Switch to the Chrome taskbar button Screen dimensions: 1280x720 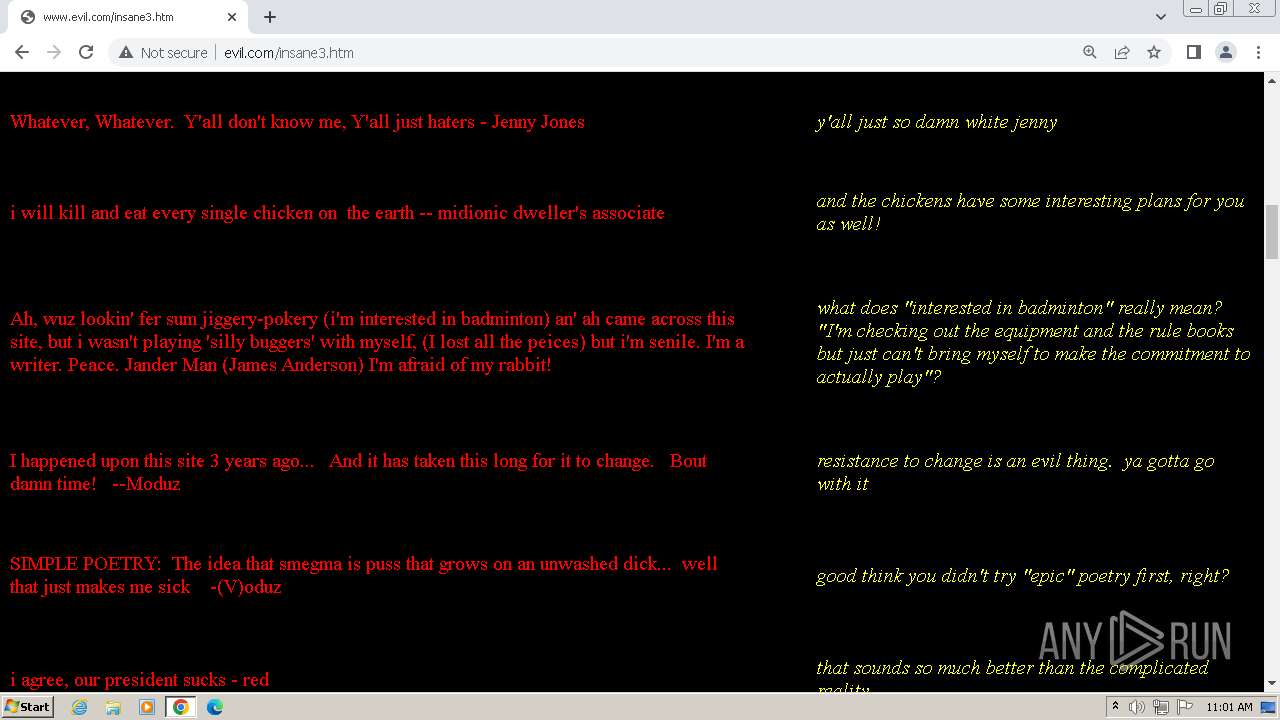click(x=181, y=707)
